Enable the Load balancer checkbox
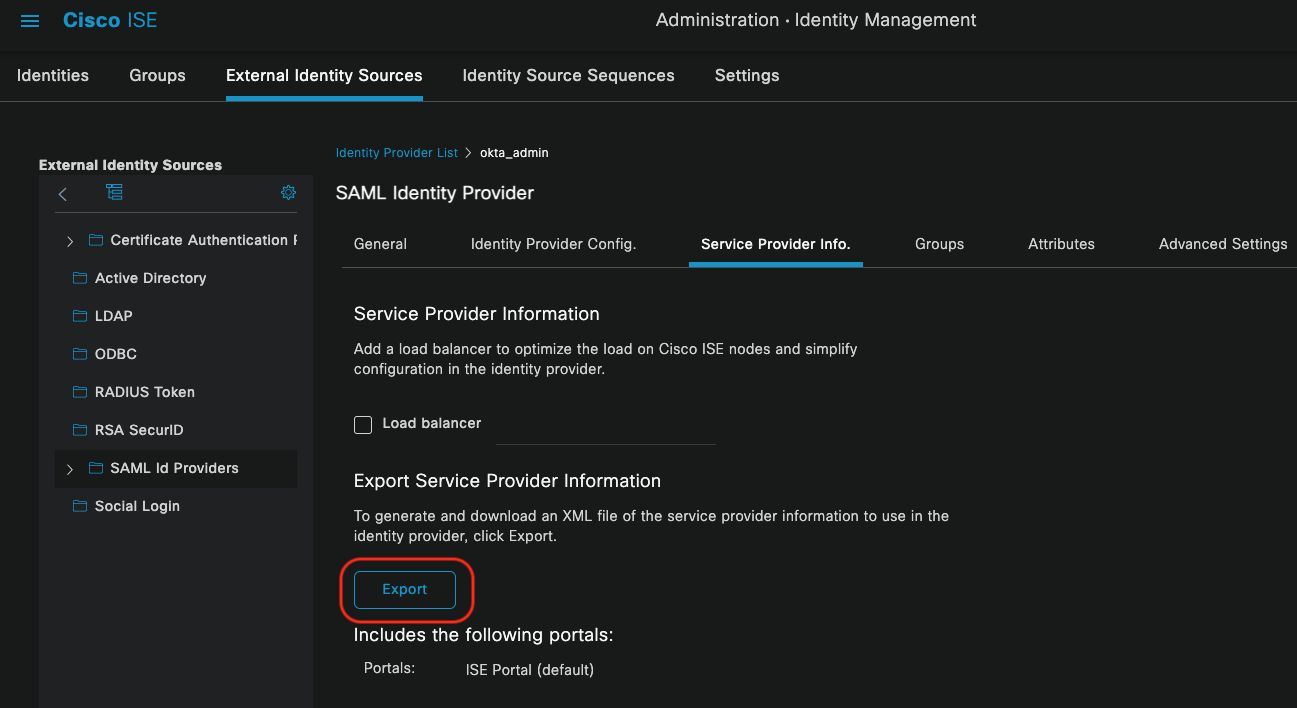The image size is (1297, 708). pyautogui.click(x=363, y=424)
